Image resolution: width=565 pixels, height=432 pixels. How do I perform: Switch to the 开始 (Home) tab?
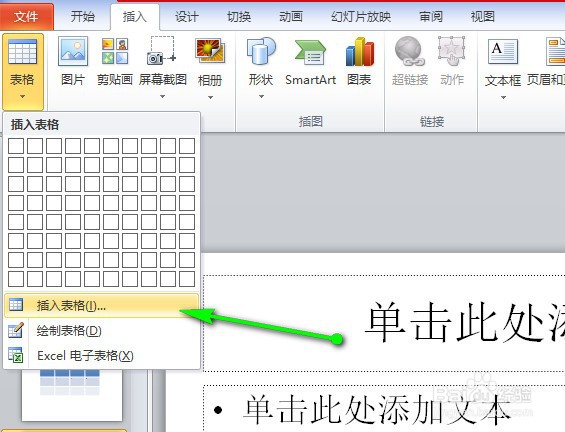pos(83,17)
